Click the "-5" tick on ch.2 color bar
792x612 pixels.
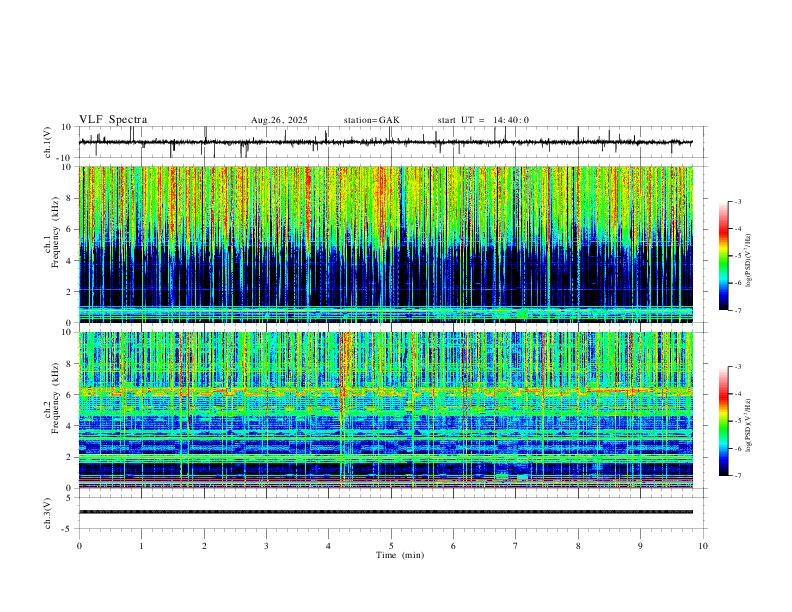click(x=737, y=421)
